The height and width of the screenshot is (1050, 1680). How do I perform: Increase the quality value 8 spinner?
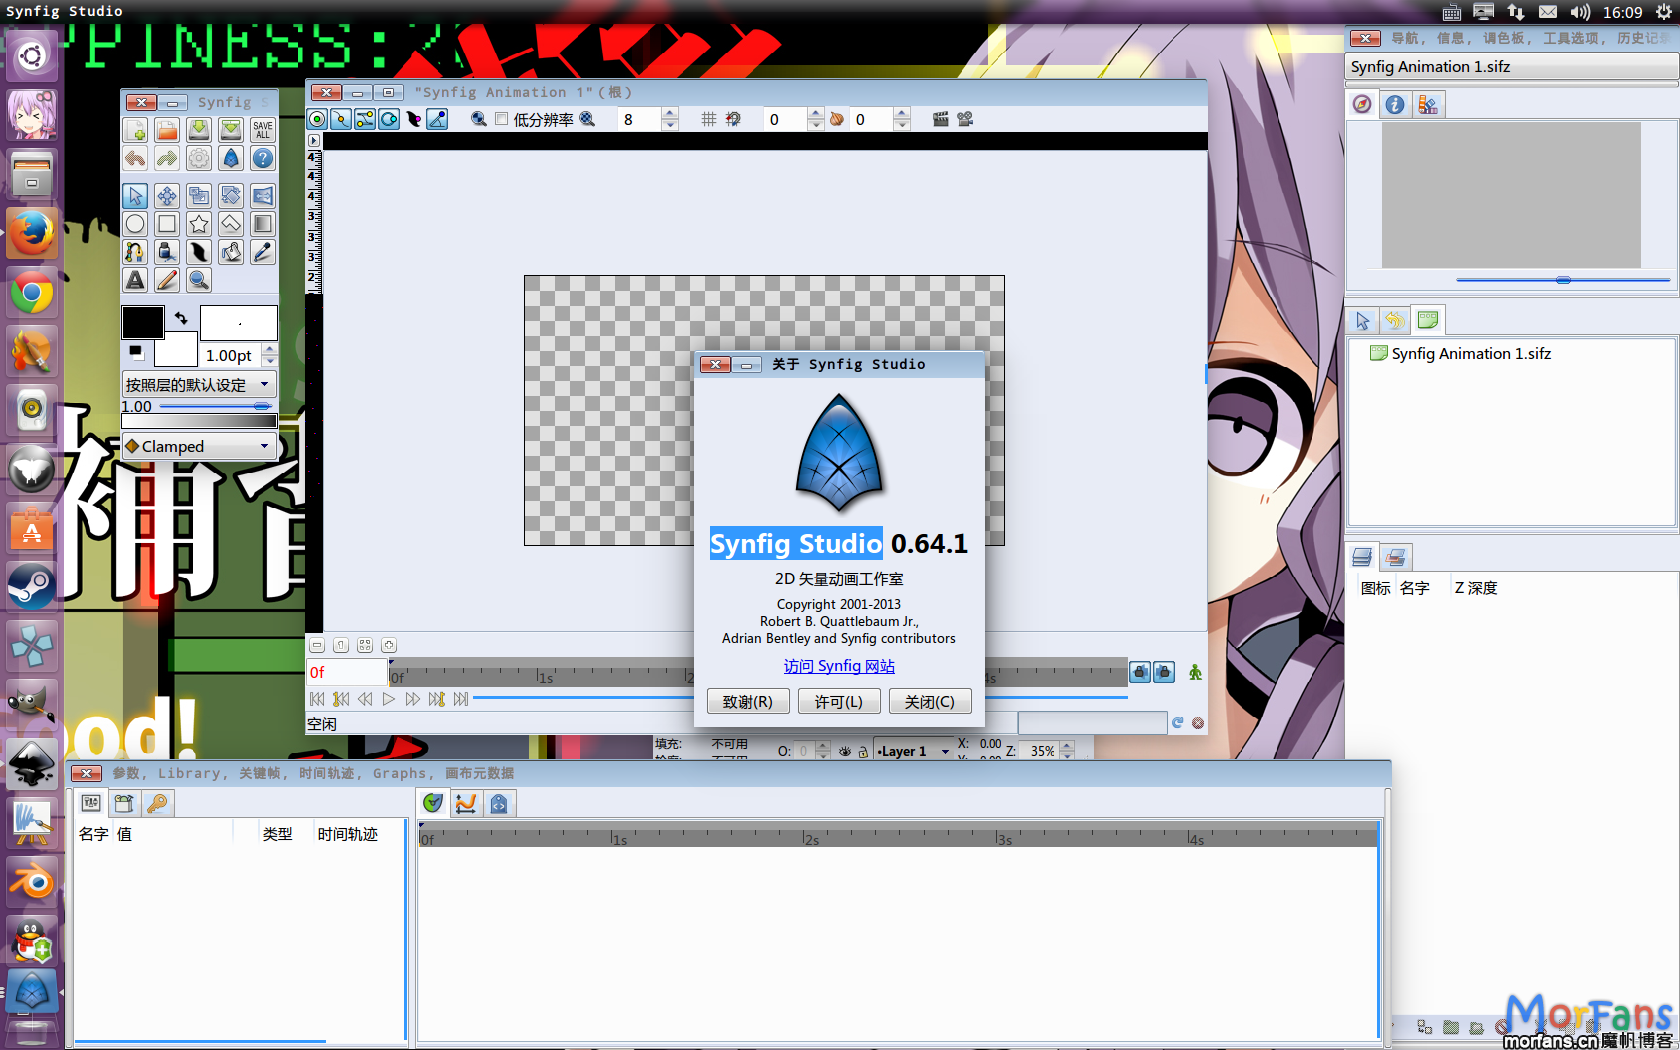click(x=670, y=113)
